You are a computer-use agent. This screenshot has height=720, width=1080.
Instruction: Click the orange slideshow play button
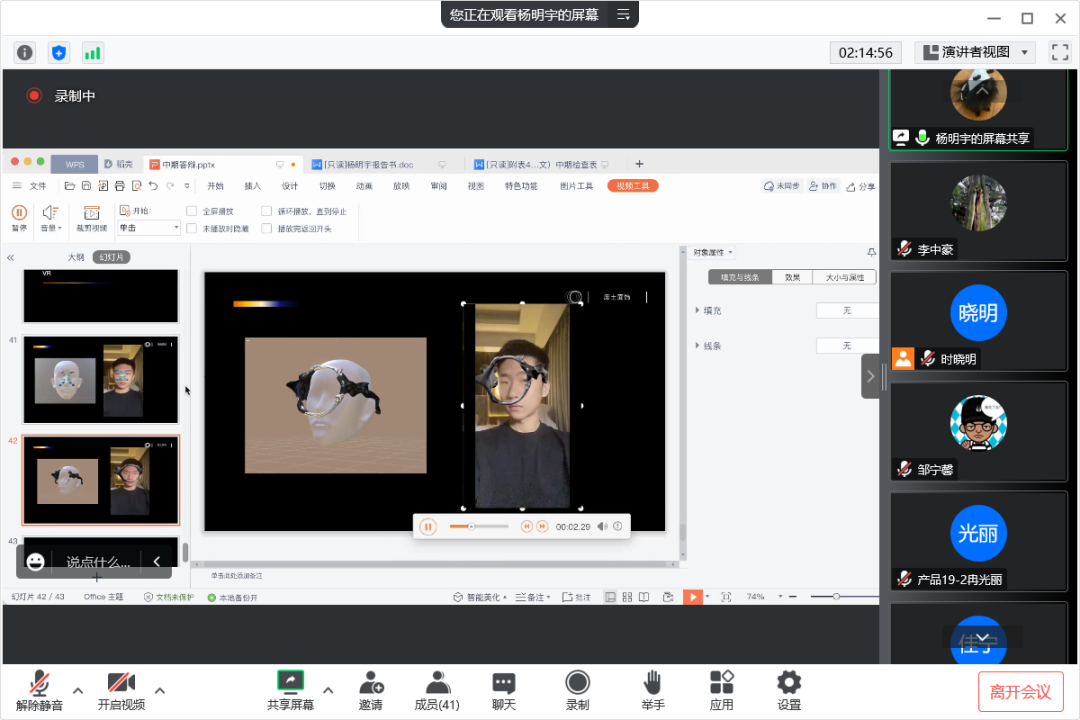[x=692, y=597]
